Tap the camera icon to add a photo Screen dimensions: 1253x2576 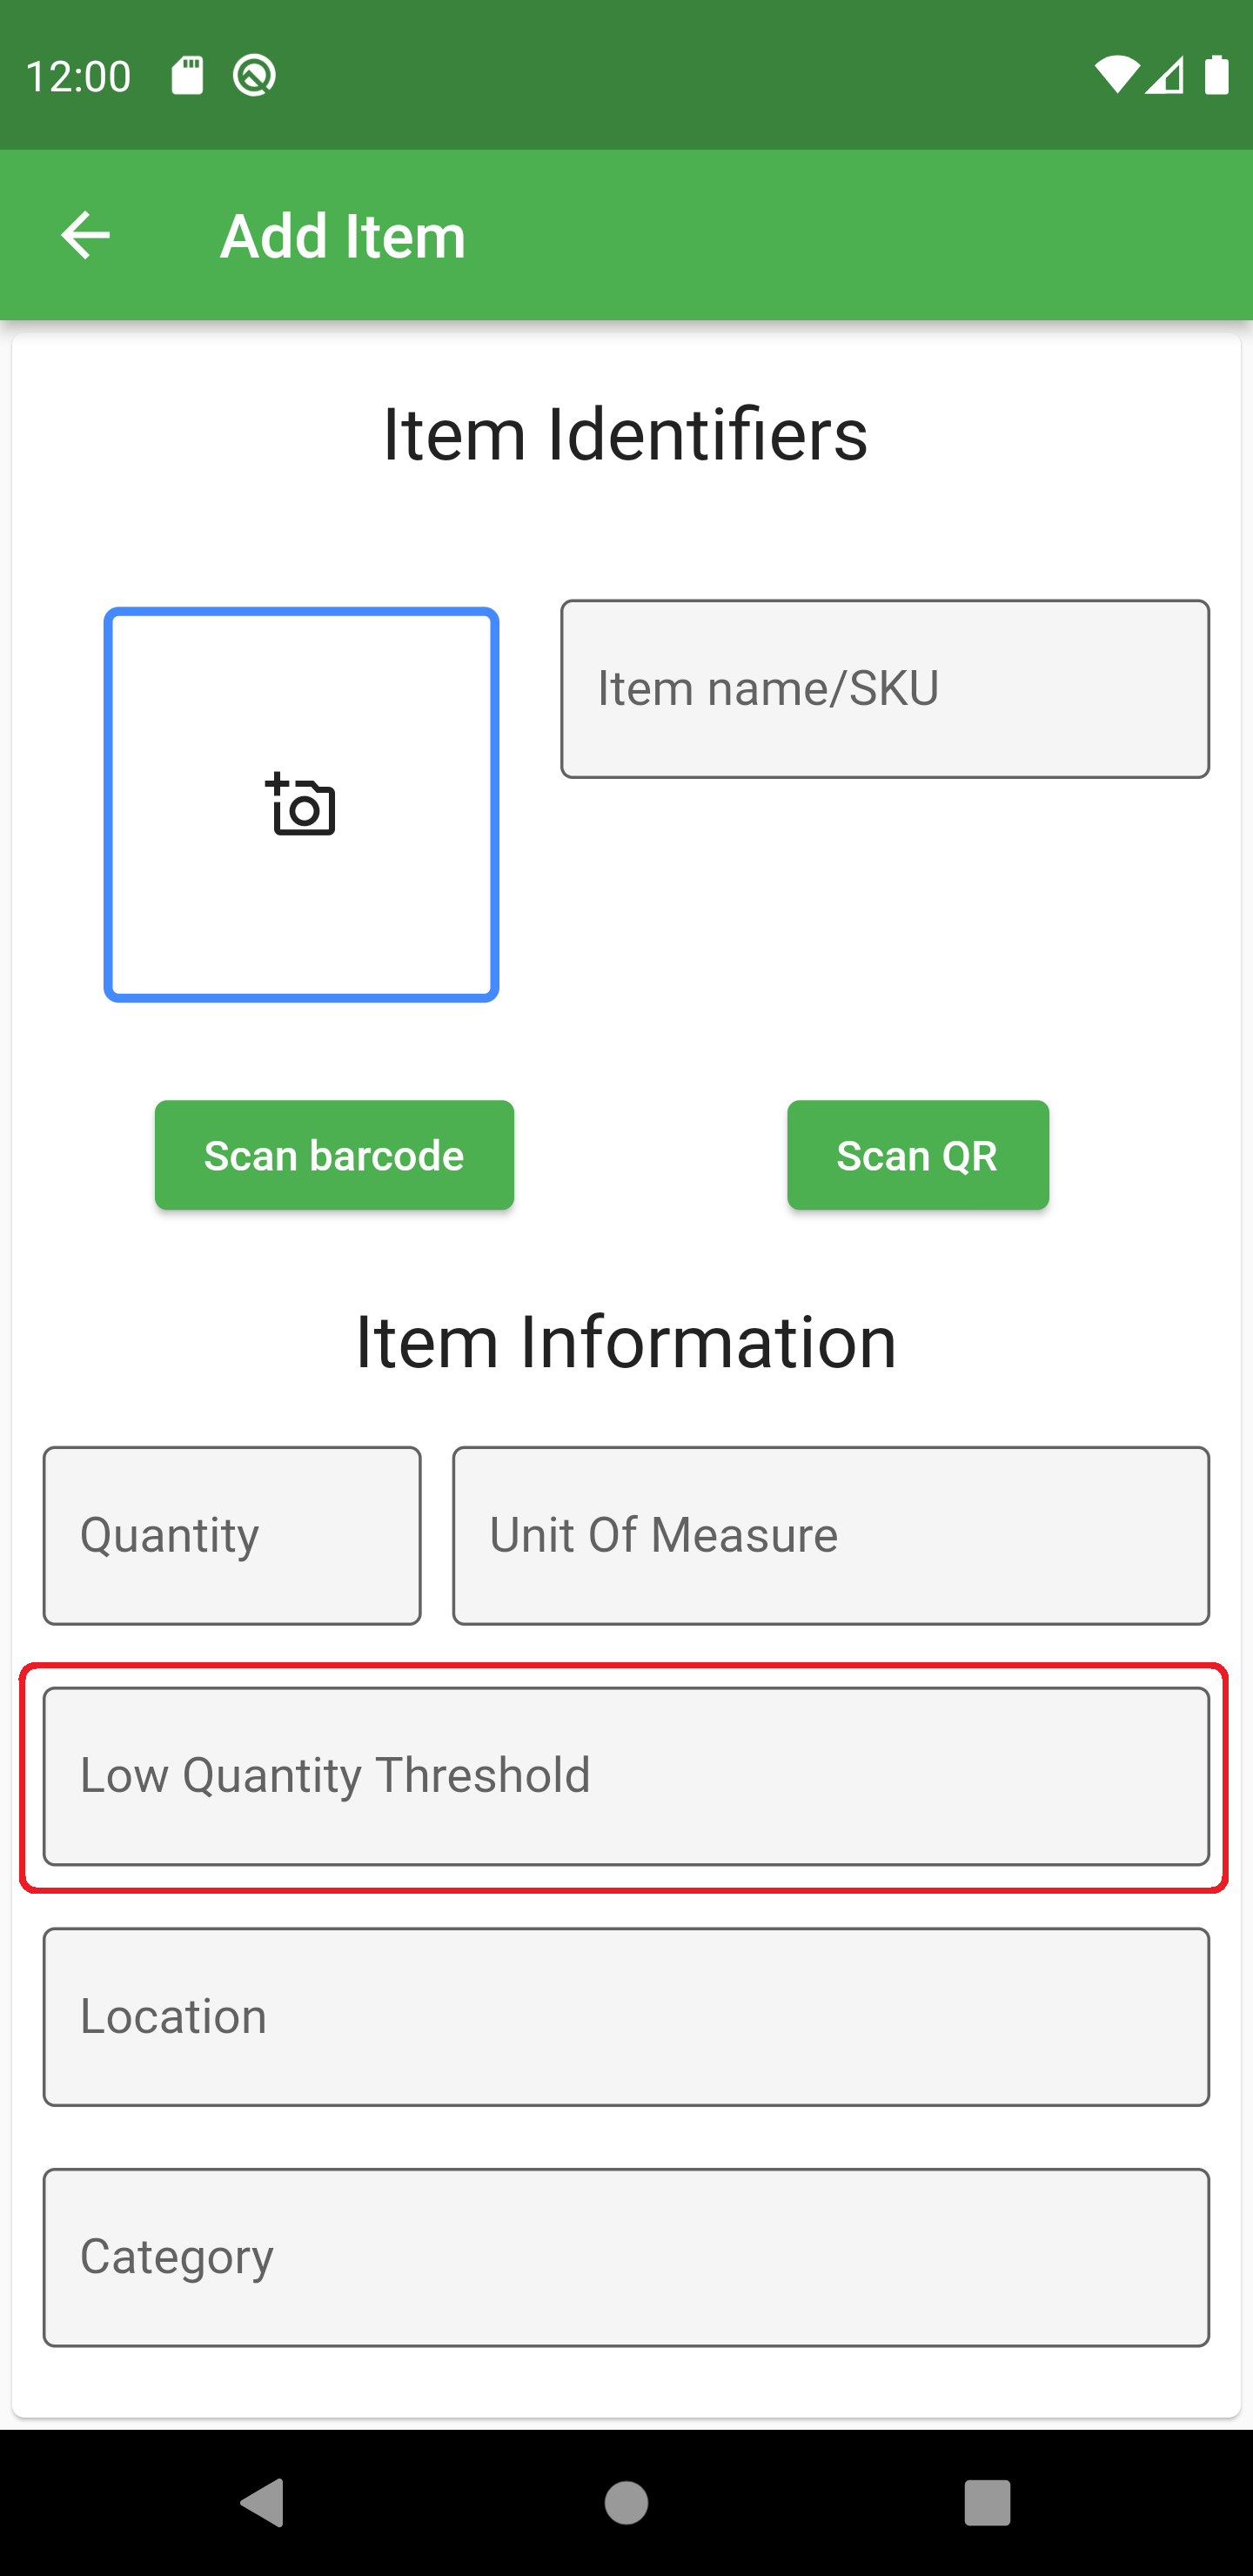[x=301, y=808]
